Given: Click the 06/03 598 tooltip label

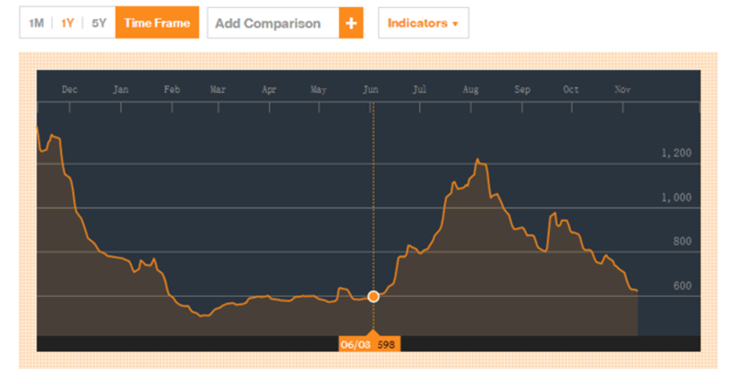Looking at the screenshot, I should tap(369, 345).
